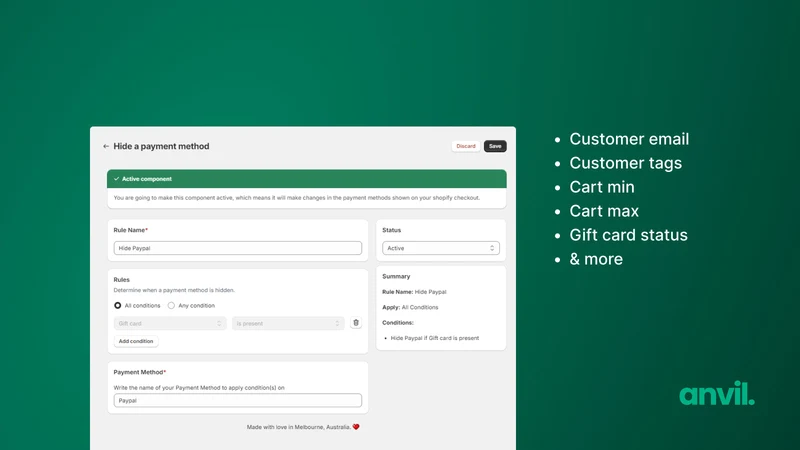Click 'Customer tags' bullet text
Screen dimensions: 800x450
point(626,163)
